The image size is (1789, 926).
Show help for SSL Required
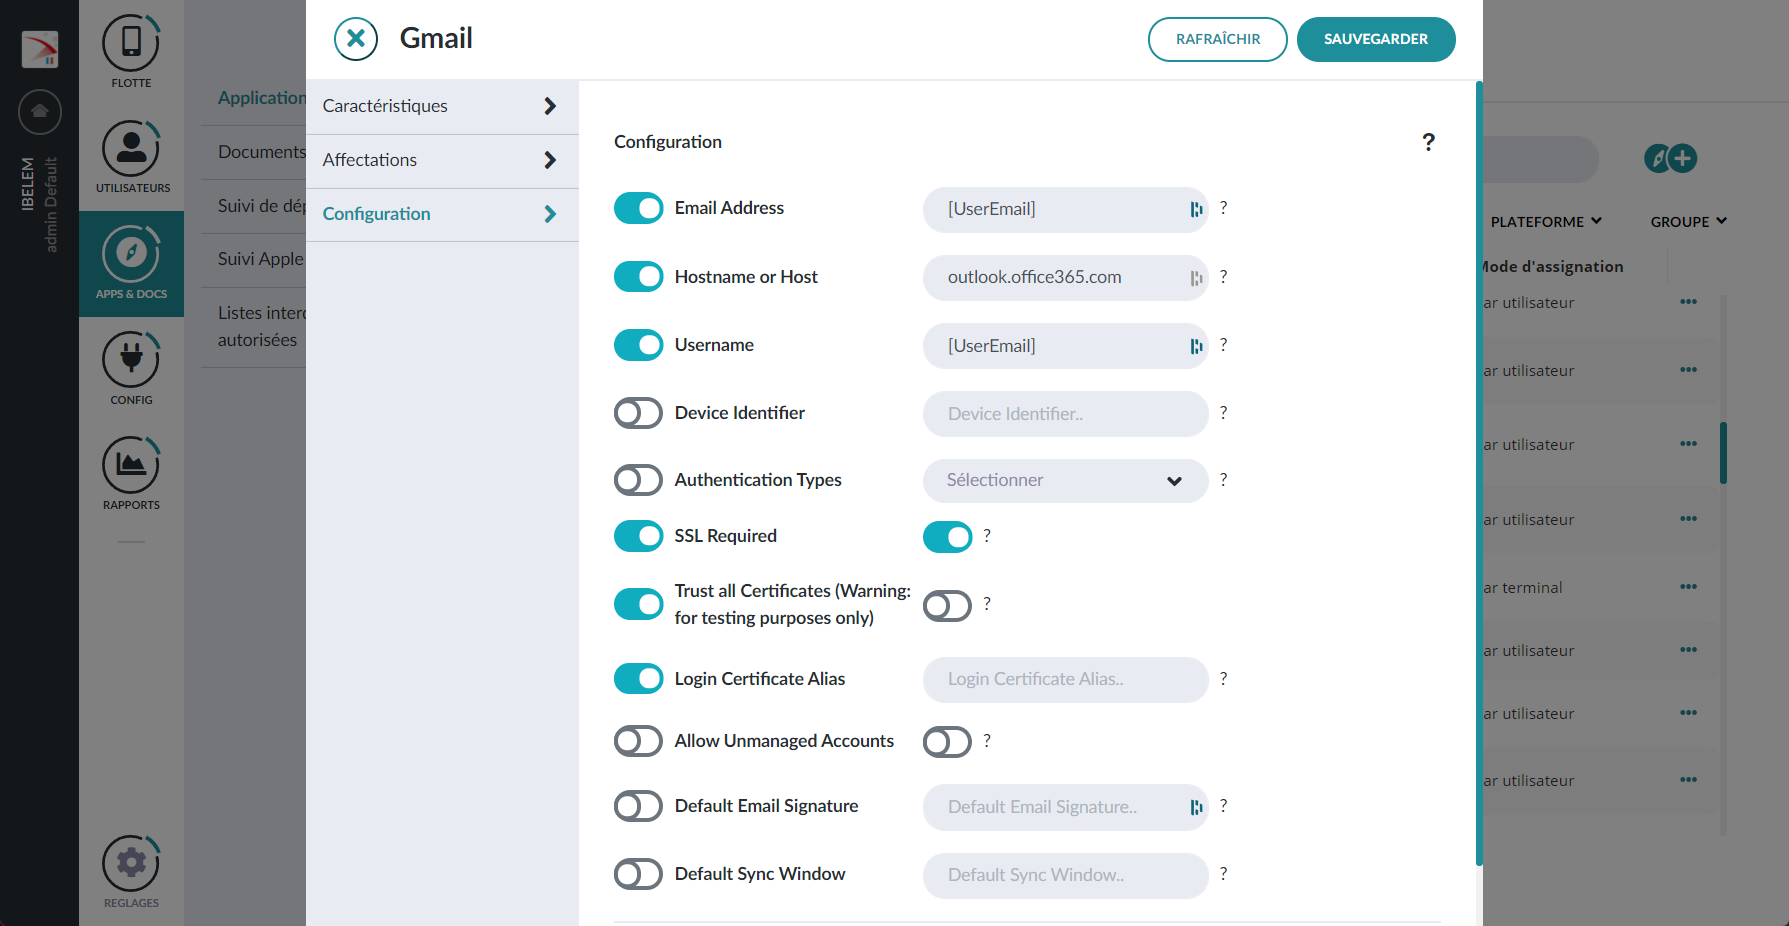click(987, 536)
